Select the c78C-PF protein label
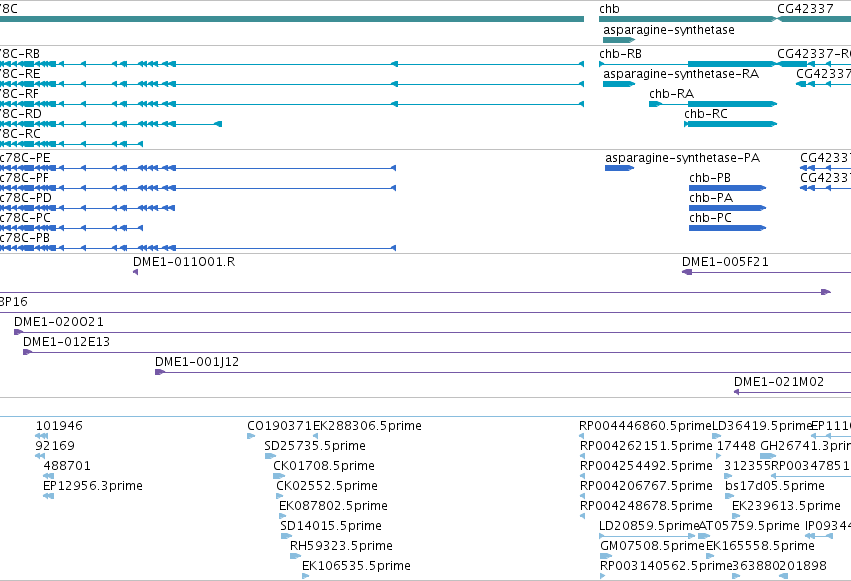 pyautogui.click(x=24, y=178)
